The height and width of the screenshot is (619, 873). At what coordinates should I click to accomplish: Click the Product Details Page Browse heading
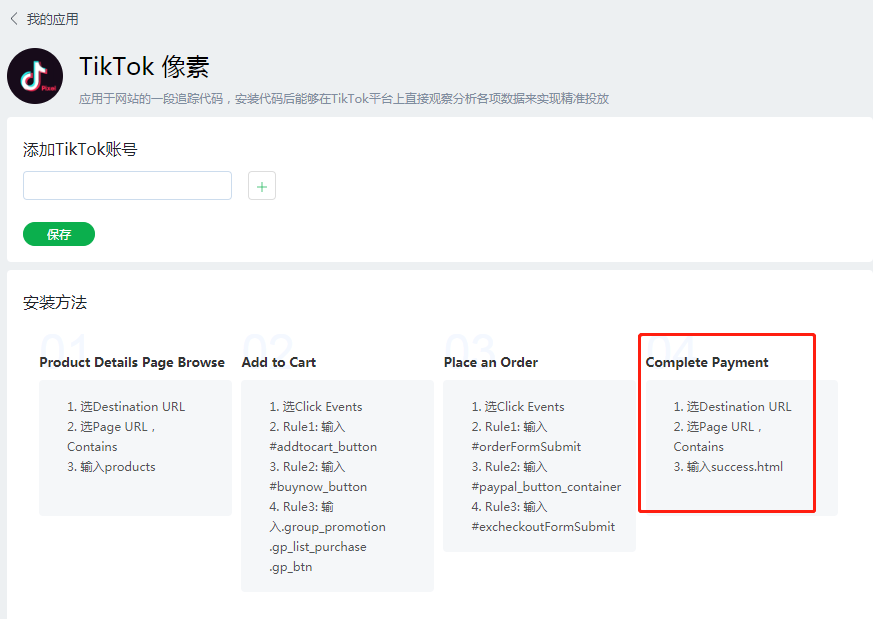click(x=132, y=362)
